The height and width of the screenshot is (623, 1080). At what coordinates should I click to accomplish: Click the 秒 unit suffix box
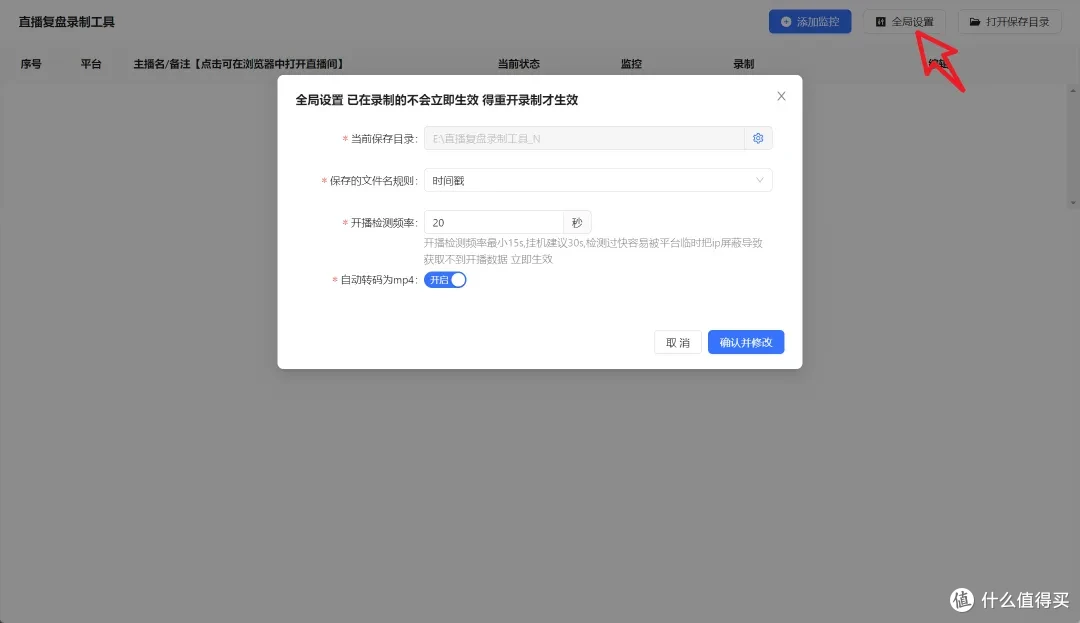point(577,223)
